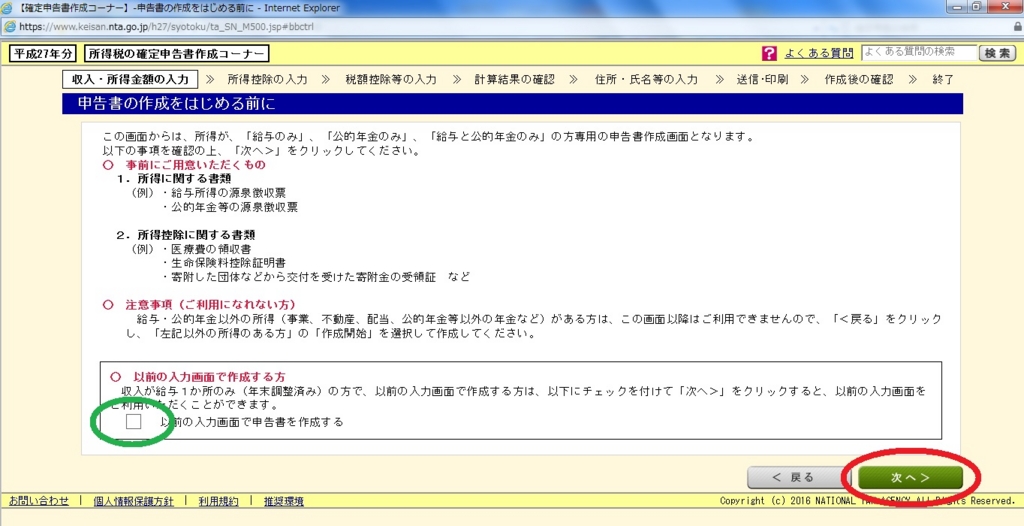This screenshot has width=1024, height=526.
Task: Select the 税額控除等の入力 step
Action: [391, 80]
